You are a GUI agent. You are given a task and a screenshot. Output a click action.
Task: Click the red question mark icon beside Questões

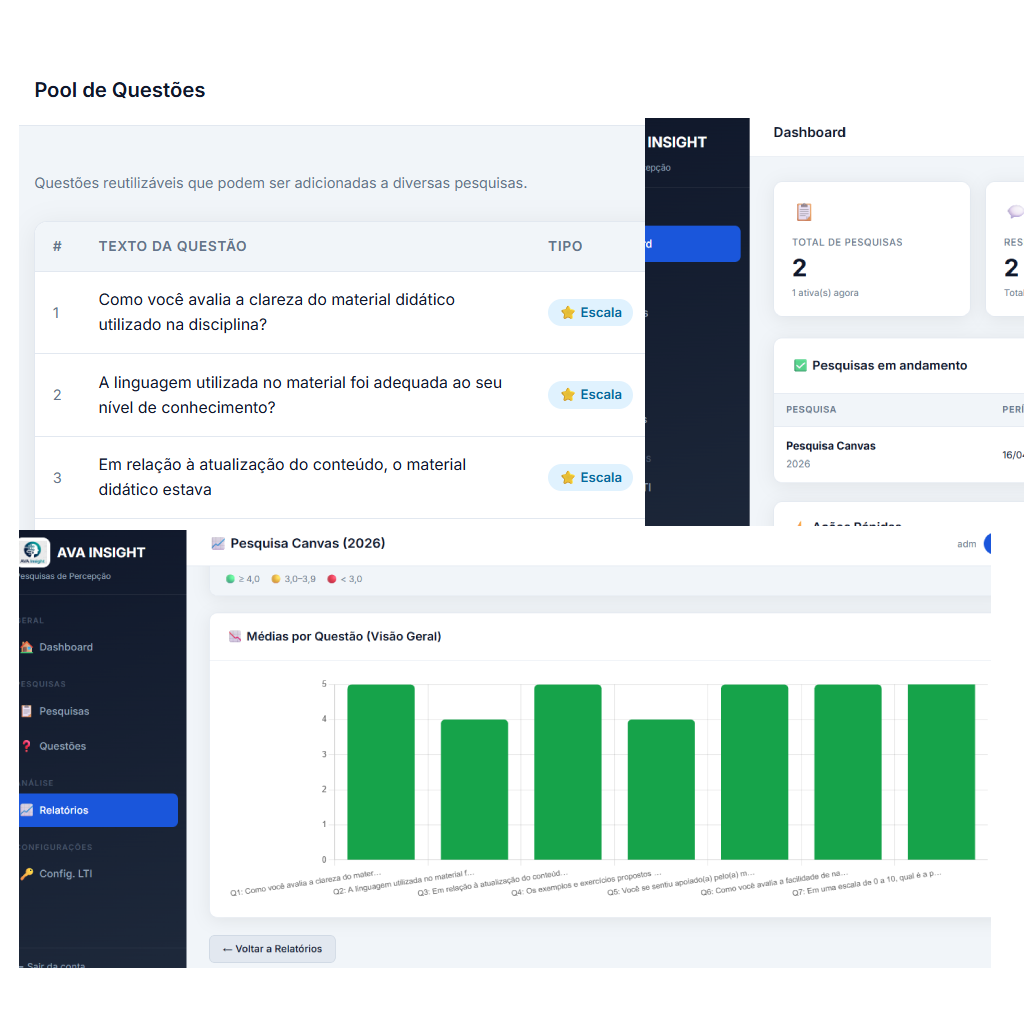27,746
